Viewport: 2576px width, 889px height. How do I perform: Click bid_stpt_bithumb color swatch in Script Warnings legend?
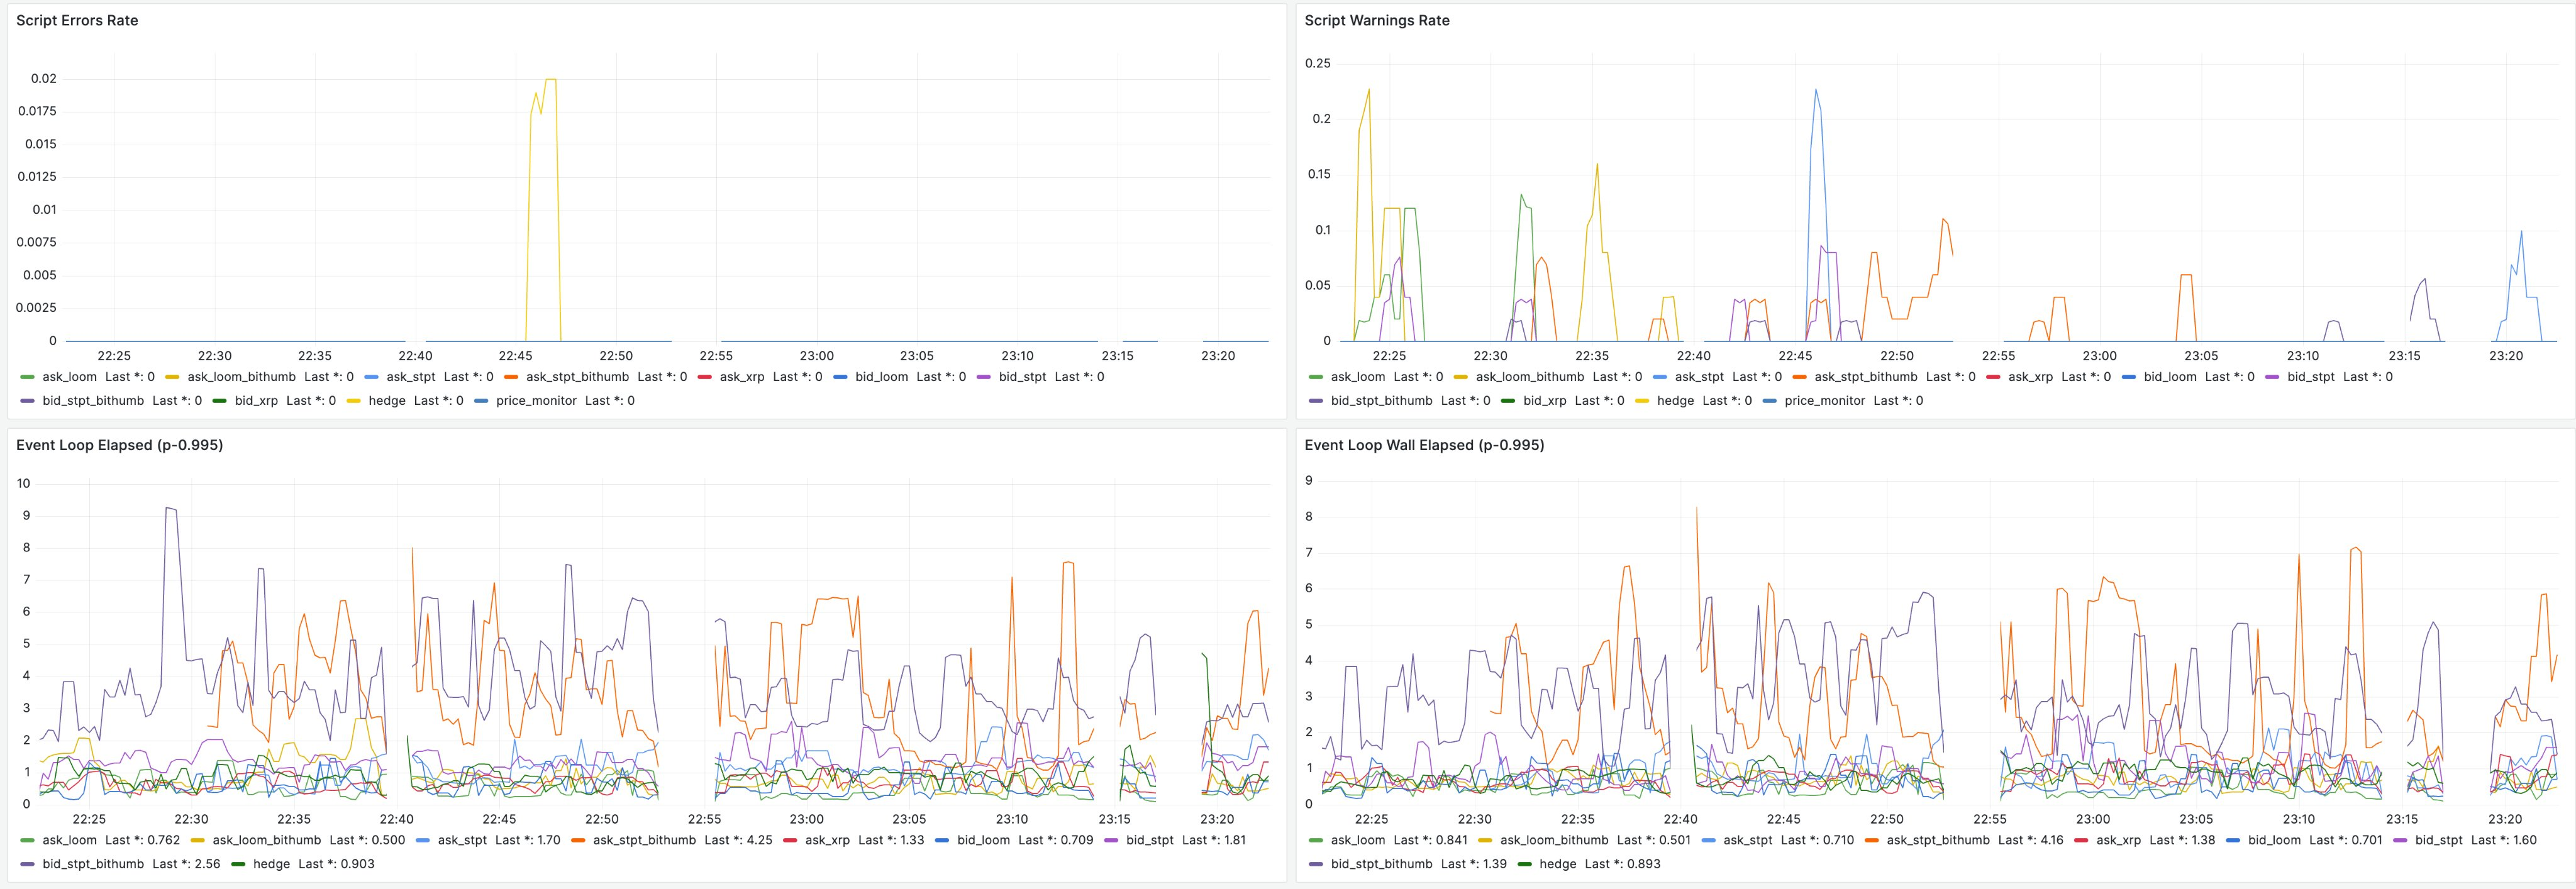click(1316, 401)
